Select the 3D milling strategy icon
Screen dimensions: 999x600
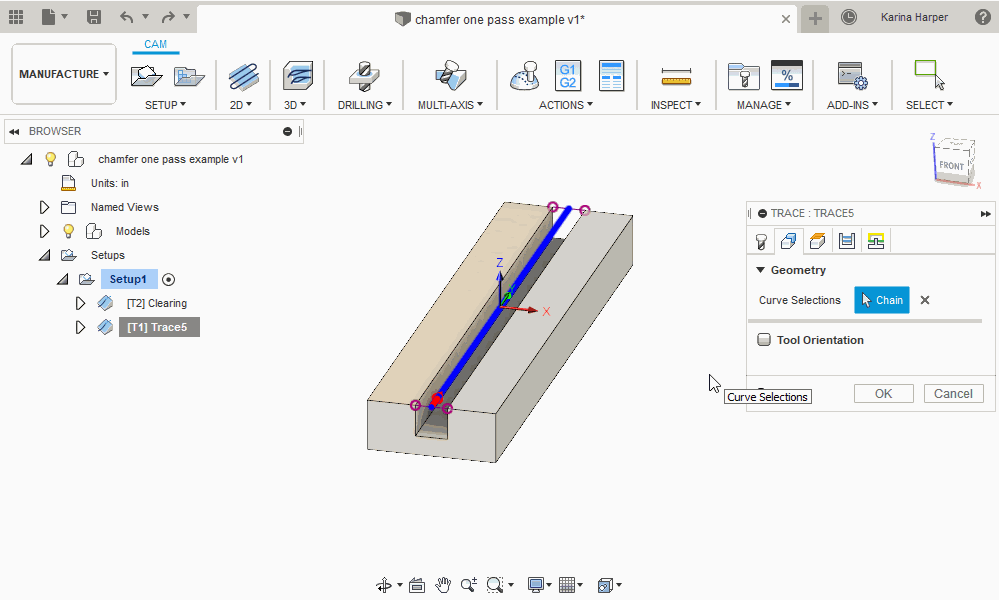pyautogui.click(x=298, y=76)
